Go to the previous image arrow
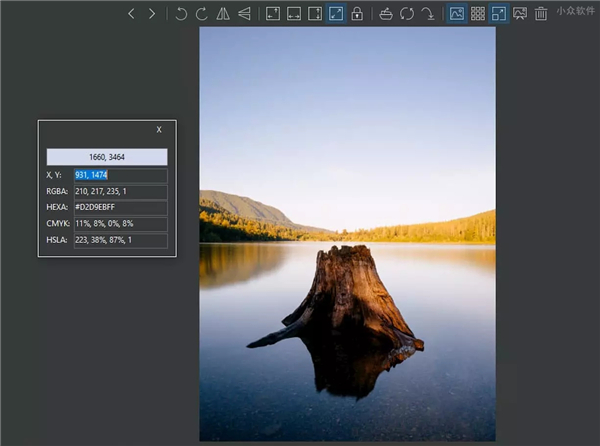 [x=131, y=14]
